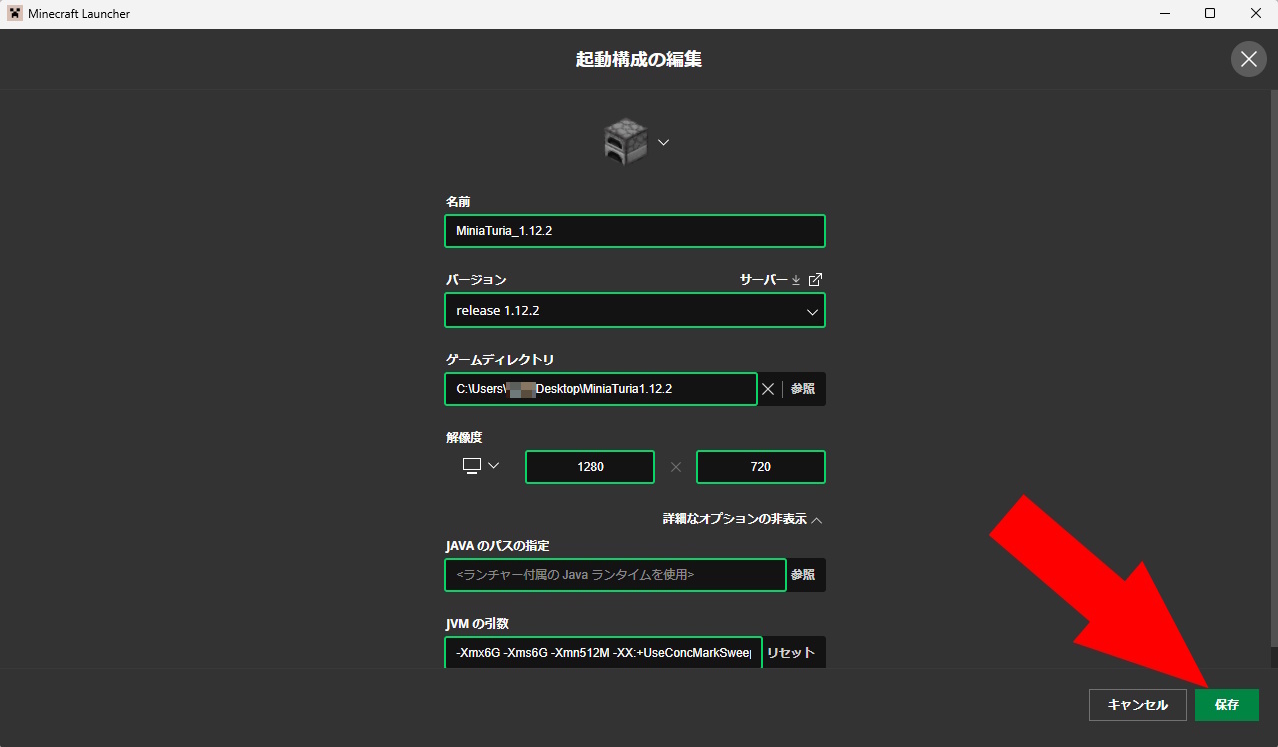Image resolution: width=1278 pixels, height=747 pixels.
Task: Click the JAVA のパスの指定 input field
Action: [616, 575]
